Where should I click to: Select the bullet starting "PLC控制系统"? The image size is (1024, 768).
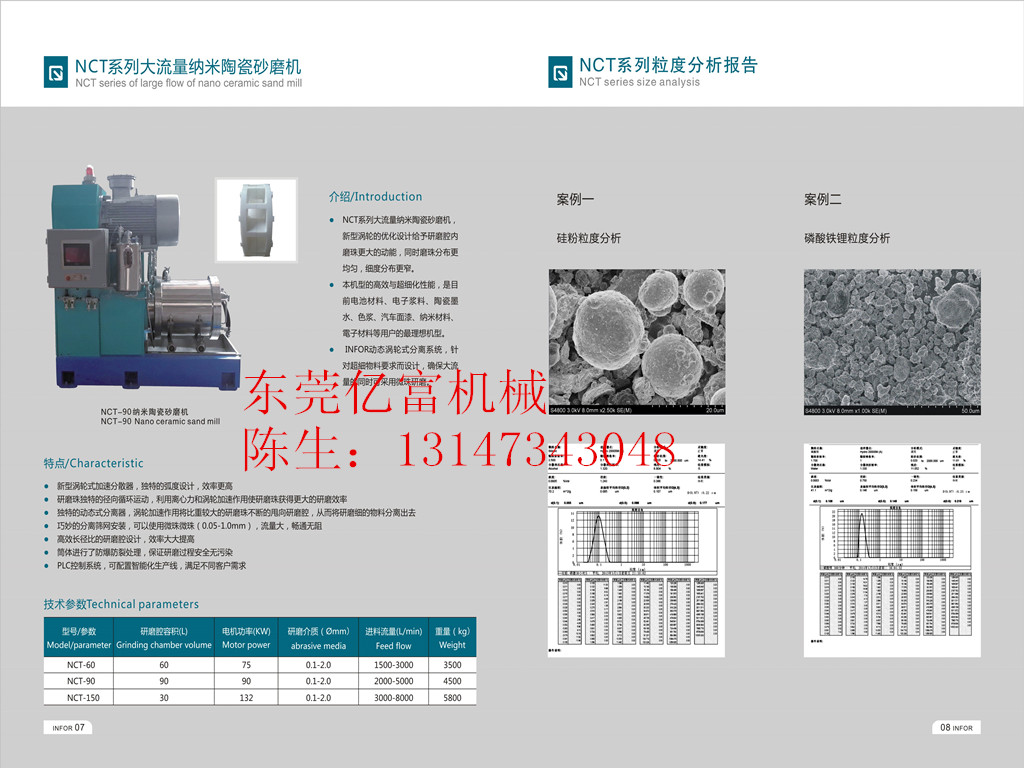pos(152,566)
